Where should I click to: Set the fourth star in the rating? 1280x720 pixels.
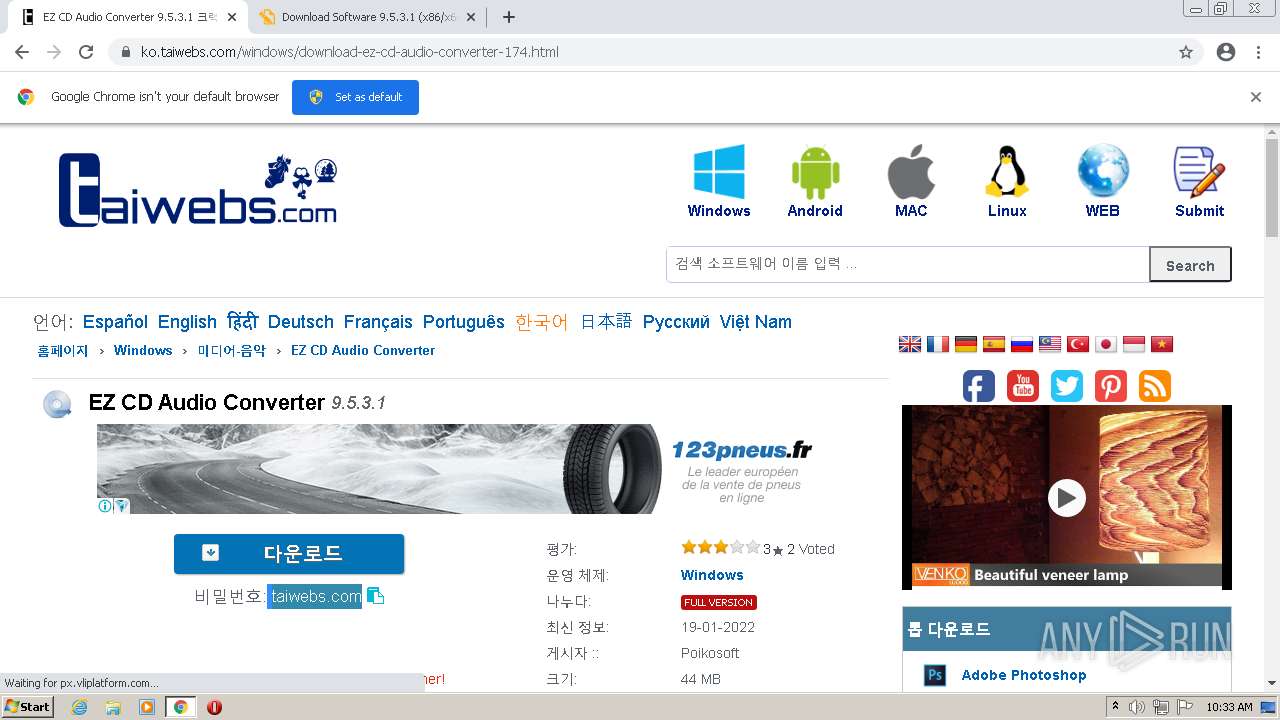(737, 547)
